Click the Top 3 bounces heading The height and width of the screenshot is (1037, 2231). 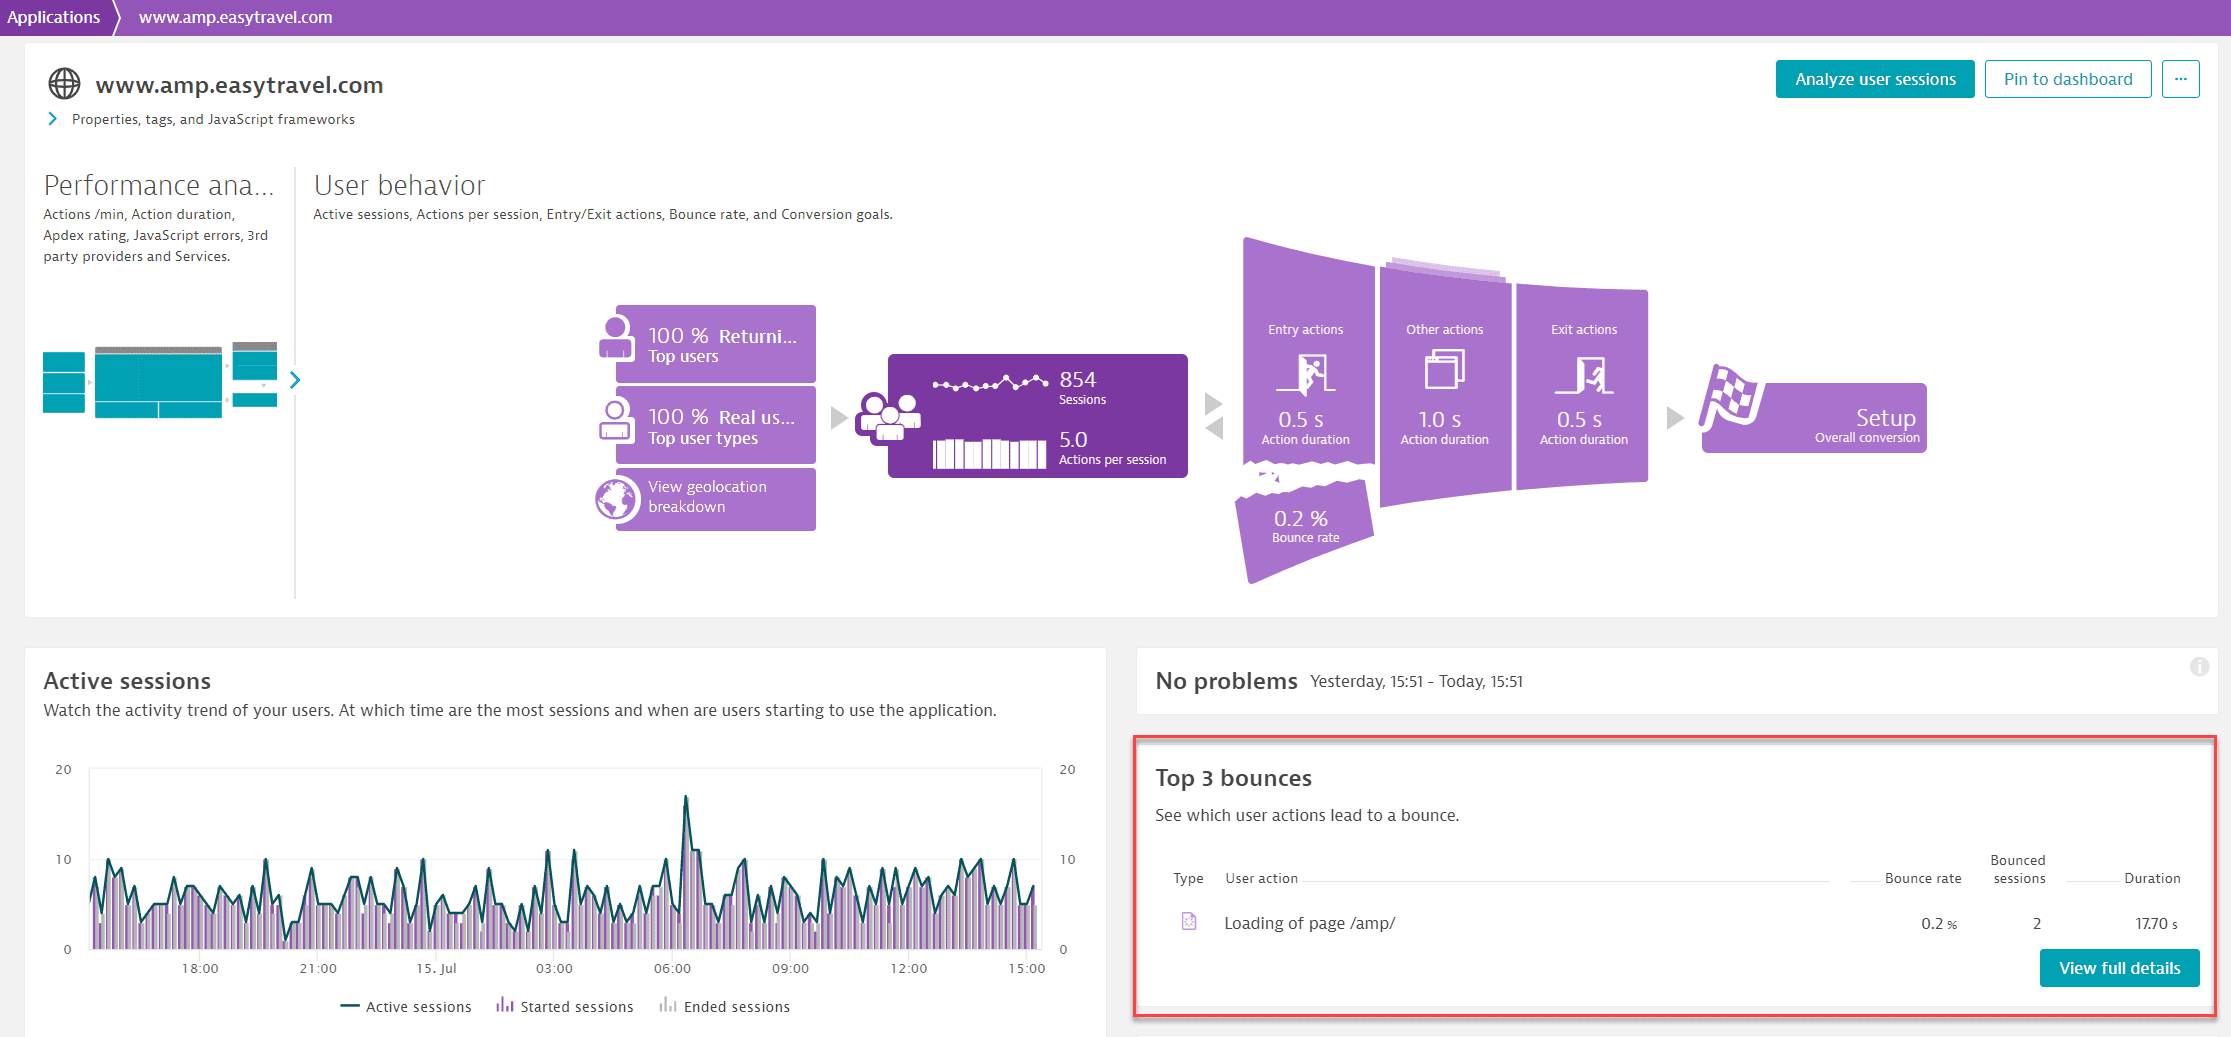click(1233, 778)
